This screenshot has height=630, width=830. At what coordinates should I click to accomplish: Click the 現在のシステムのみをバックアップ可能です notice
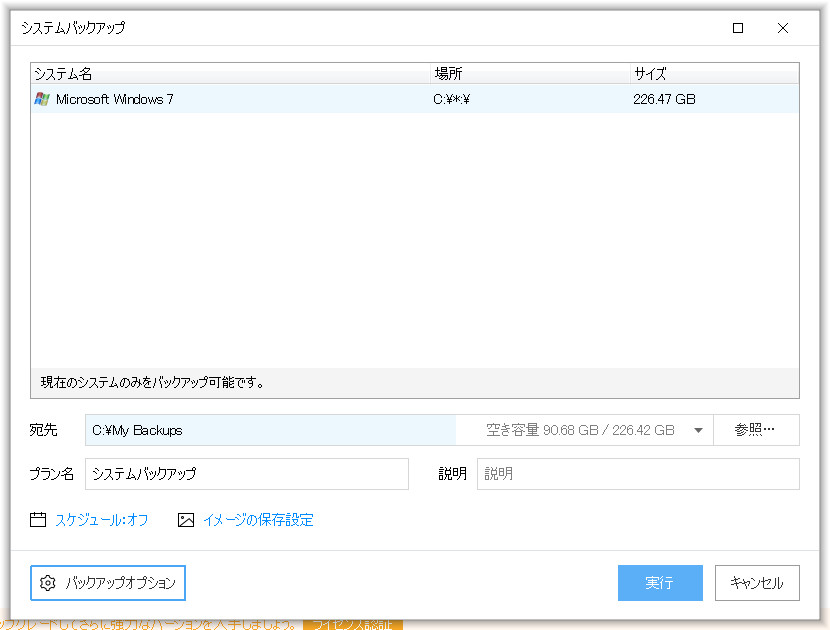pos(152,382)
